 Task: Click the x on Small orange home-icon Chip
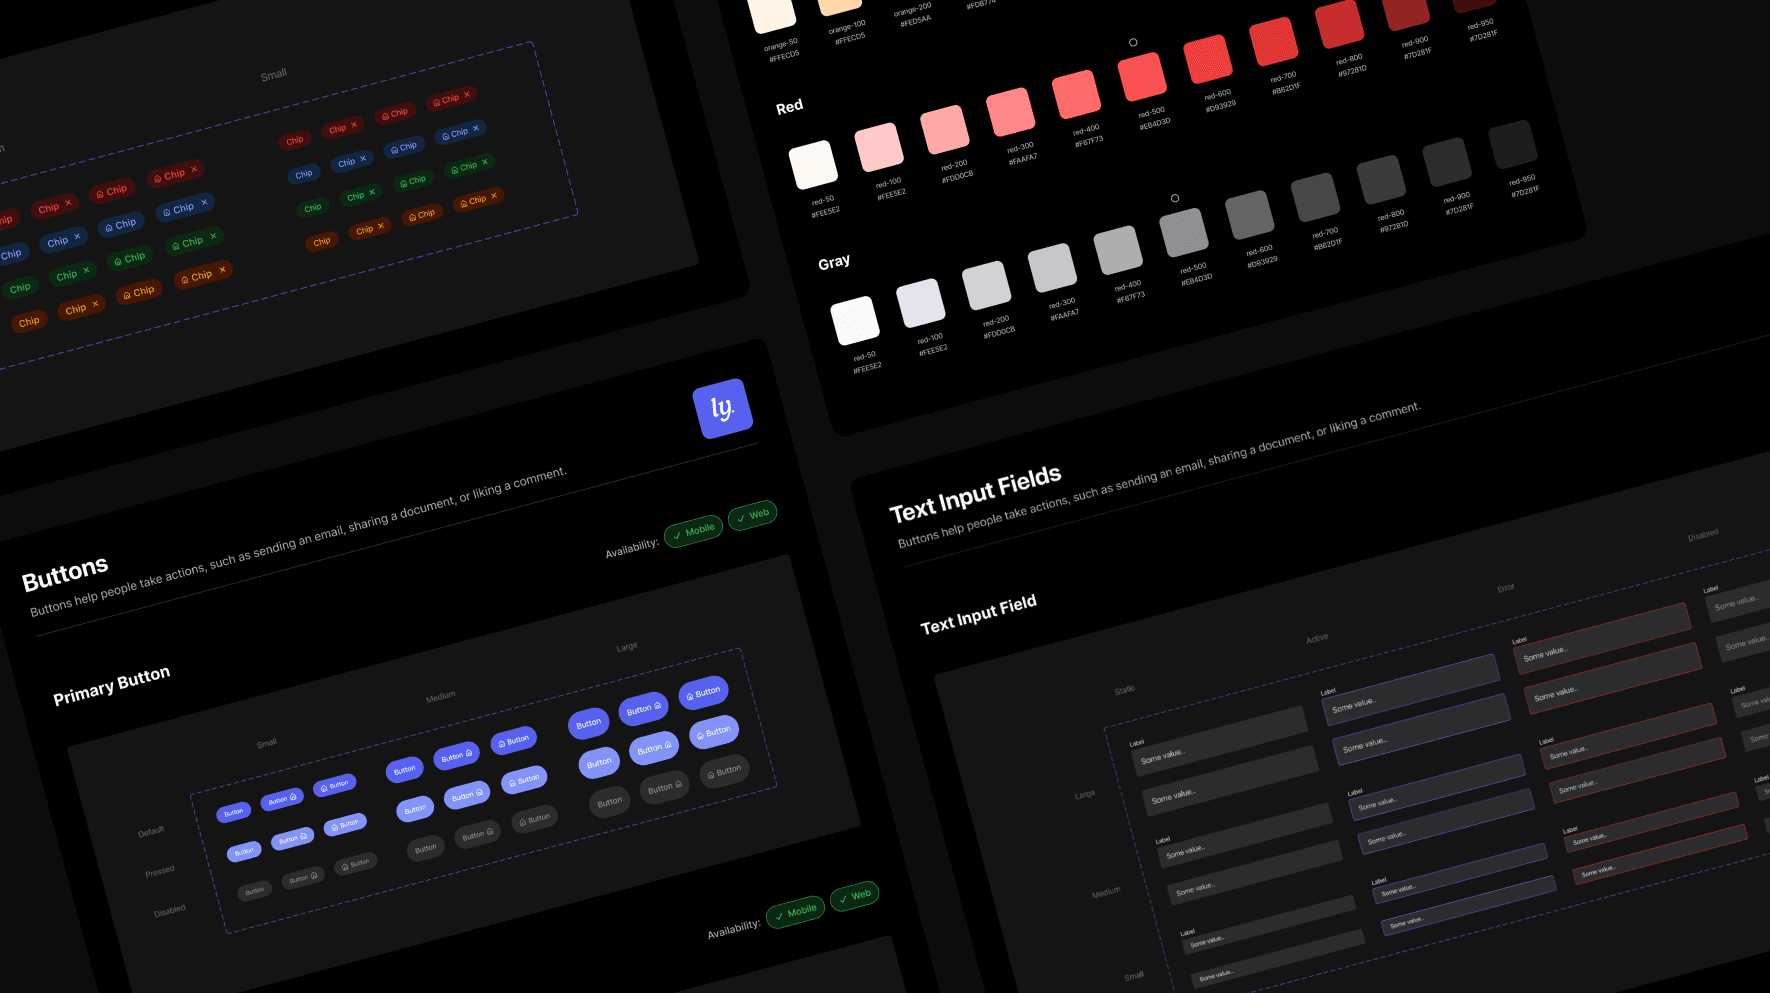[x=494, y=196]
